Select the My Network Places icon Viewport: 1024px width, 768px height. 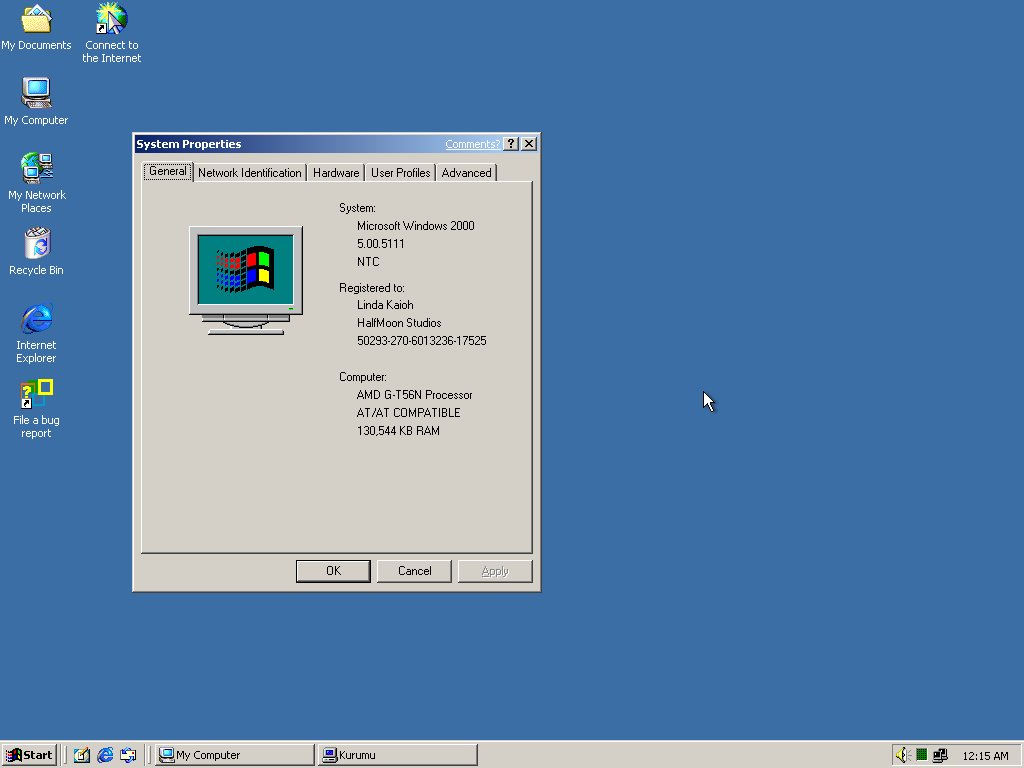coord(36,183)
